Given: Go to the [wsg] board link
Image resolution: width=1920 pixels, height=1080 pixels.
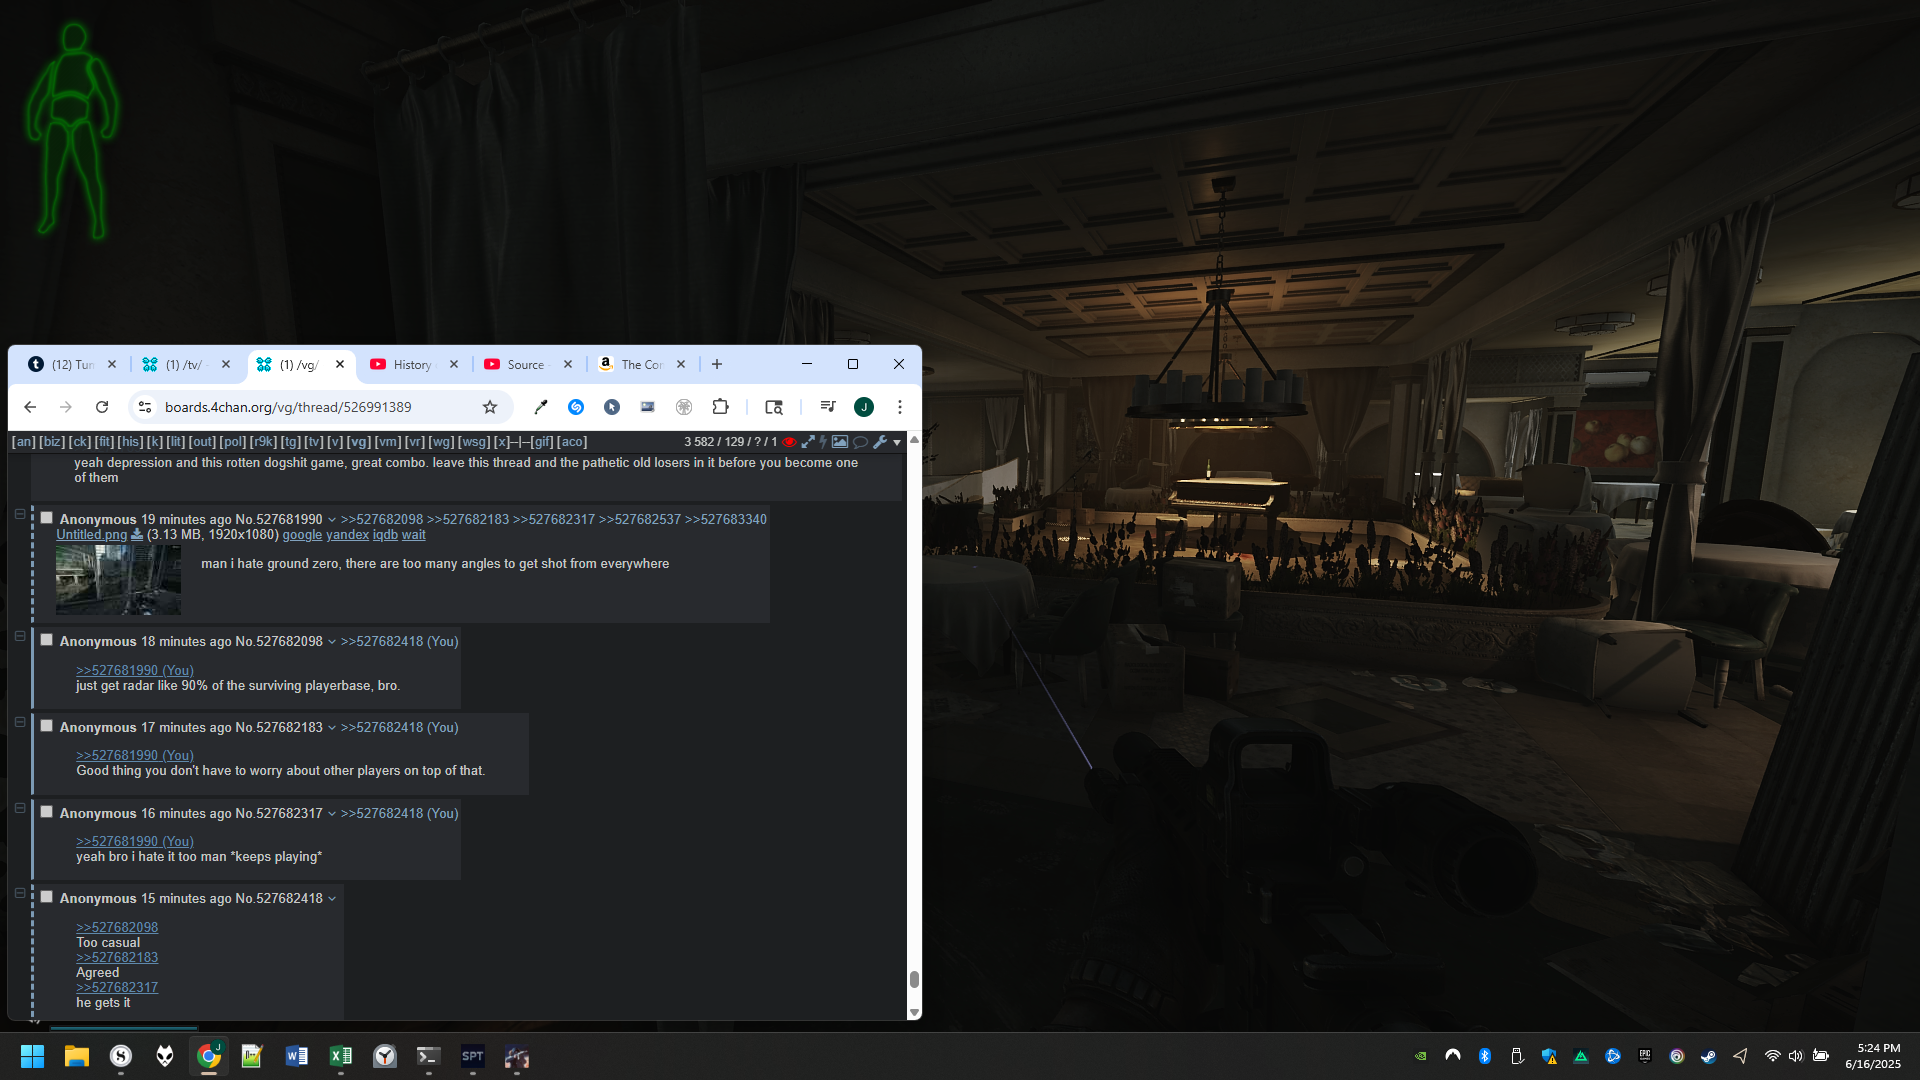Looking at the screenshot, I should click(474, 442).
